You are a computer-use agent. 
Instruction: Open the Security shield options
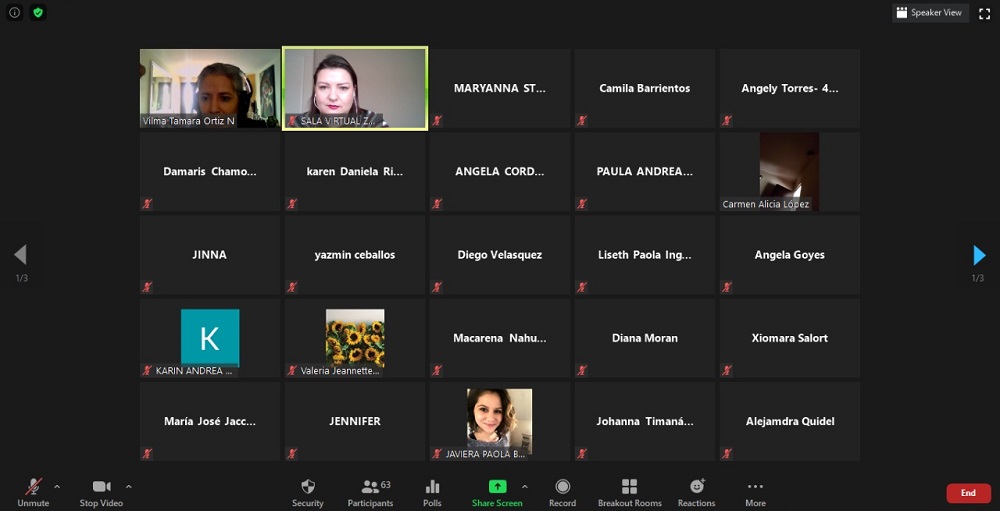[x=308, y=487]
